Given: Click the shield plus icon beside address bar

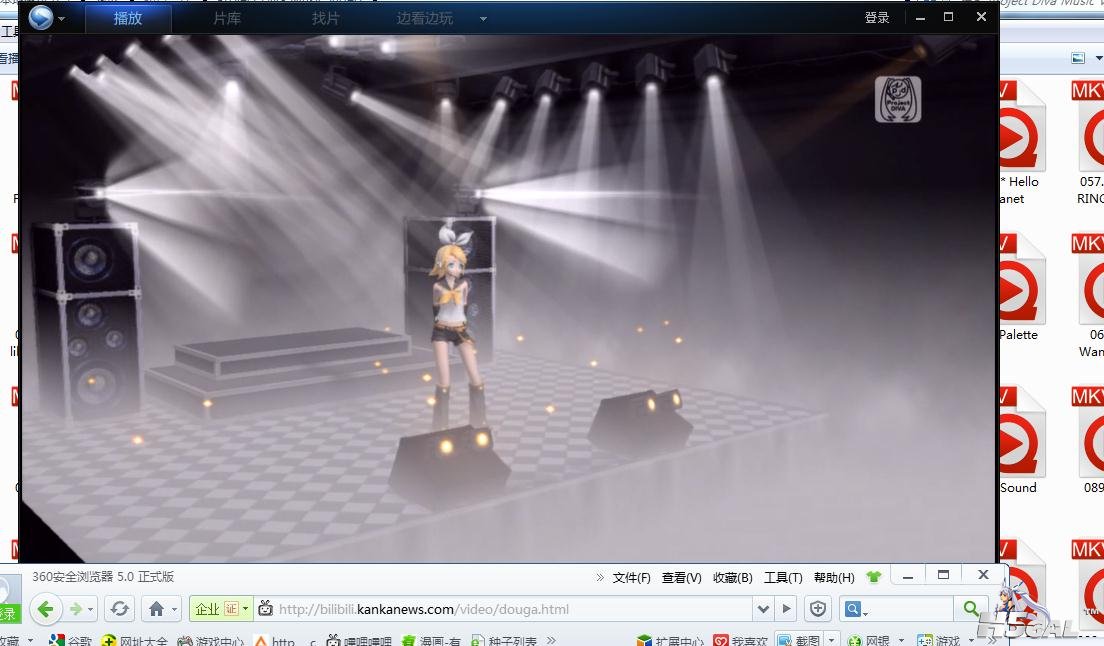Looking at the screenshot, I should tap(818, 609).
